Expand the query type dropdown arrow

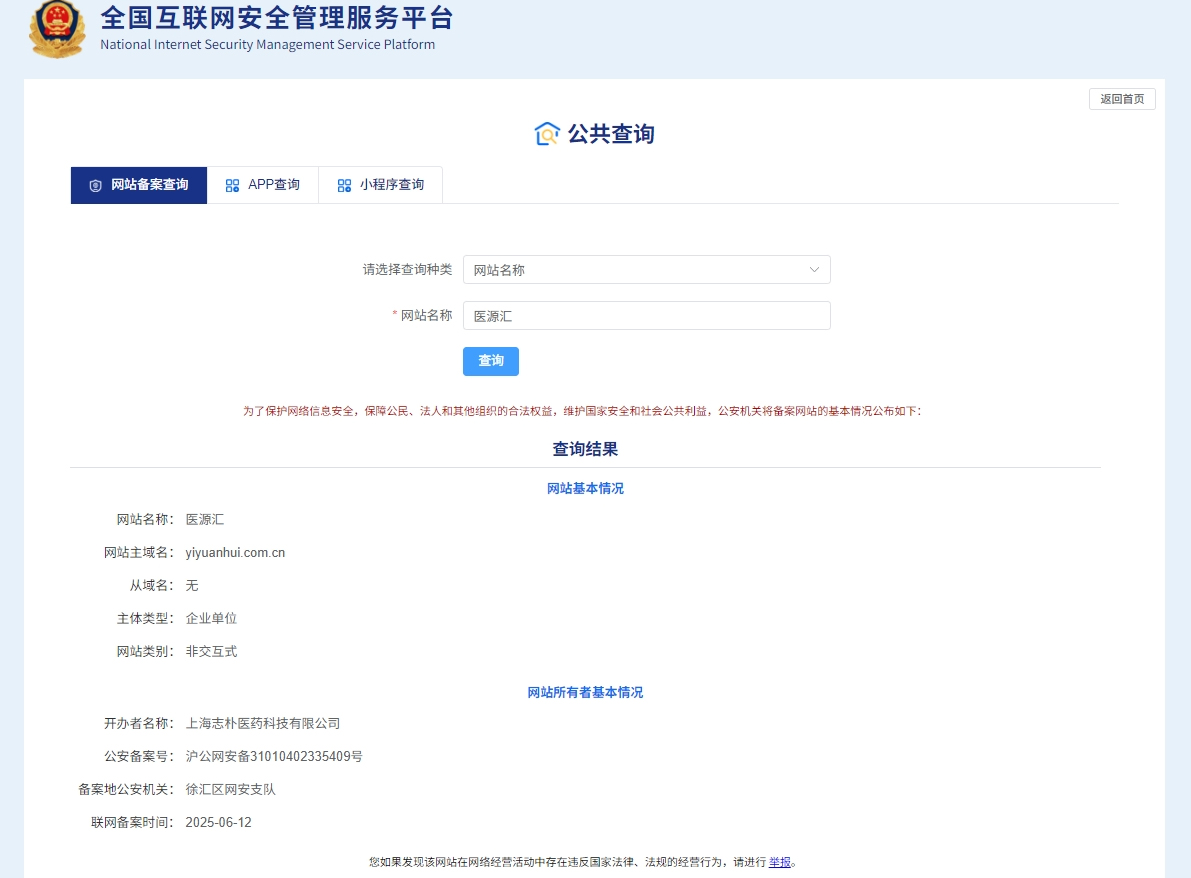coord(814,270)
